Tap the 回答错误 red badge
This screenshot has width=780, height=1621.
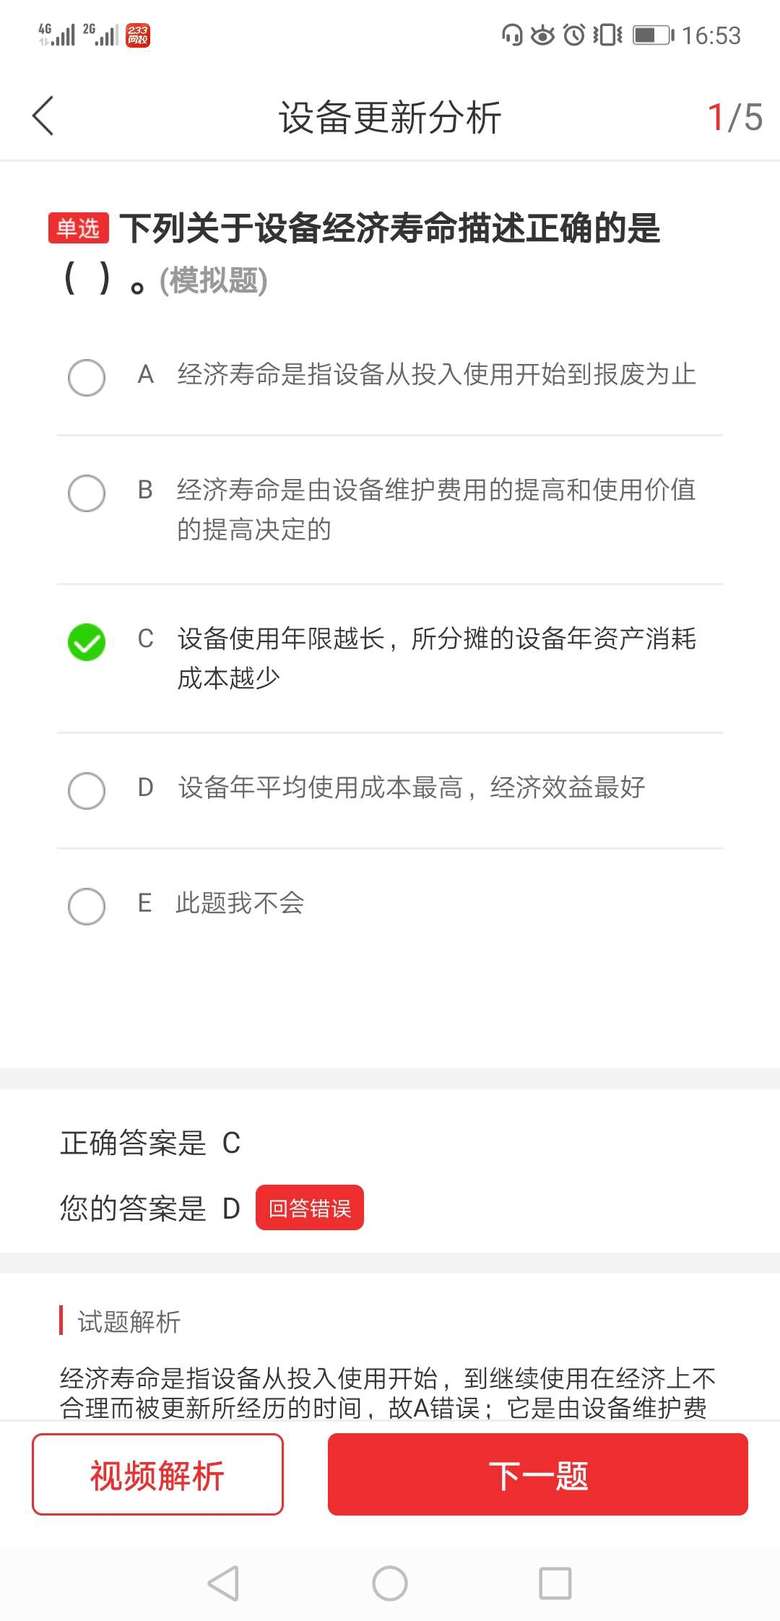point(310,1208)
